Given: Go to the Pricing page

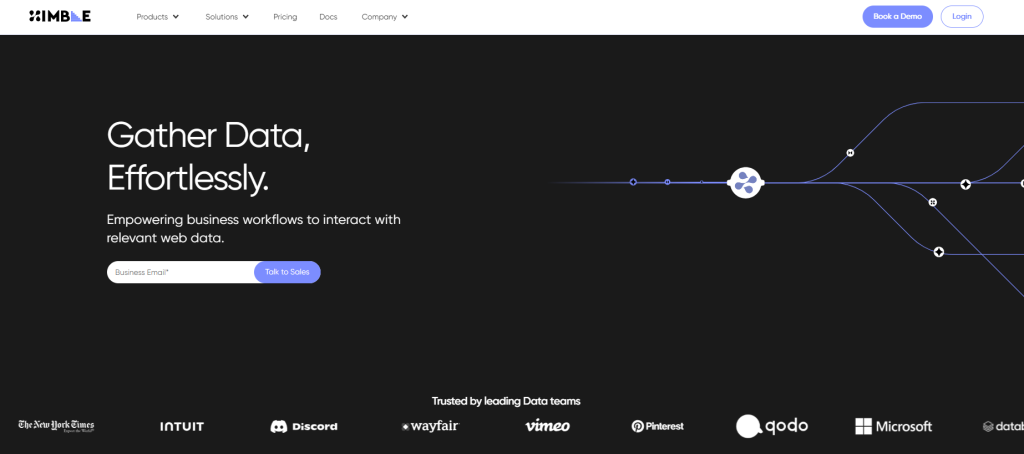Looking at the screenshot, I should [285, 17].
